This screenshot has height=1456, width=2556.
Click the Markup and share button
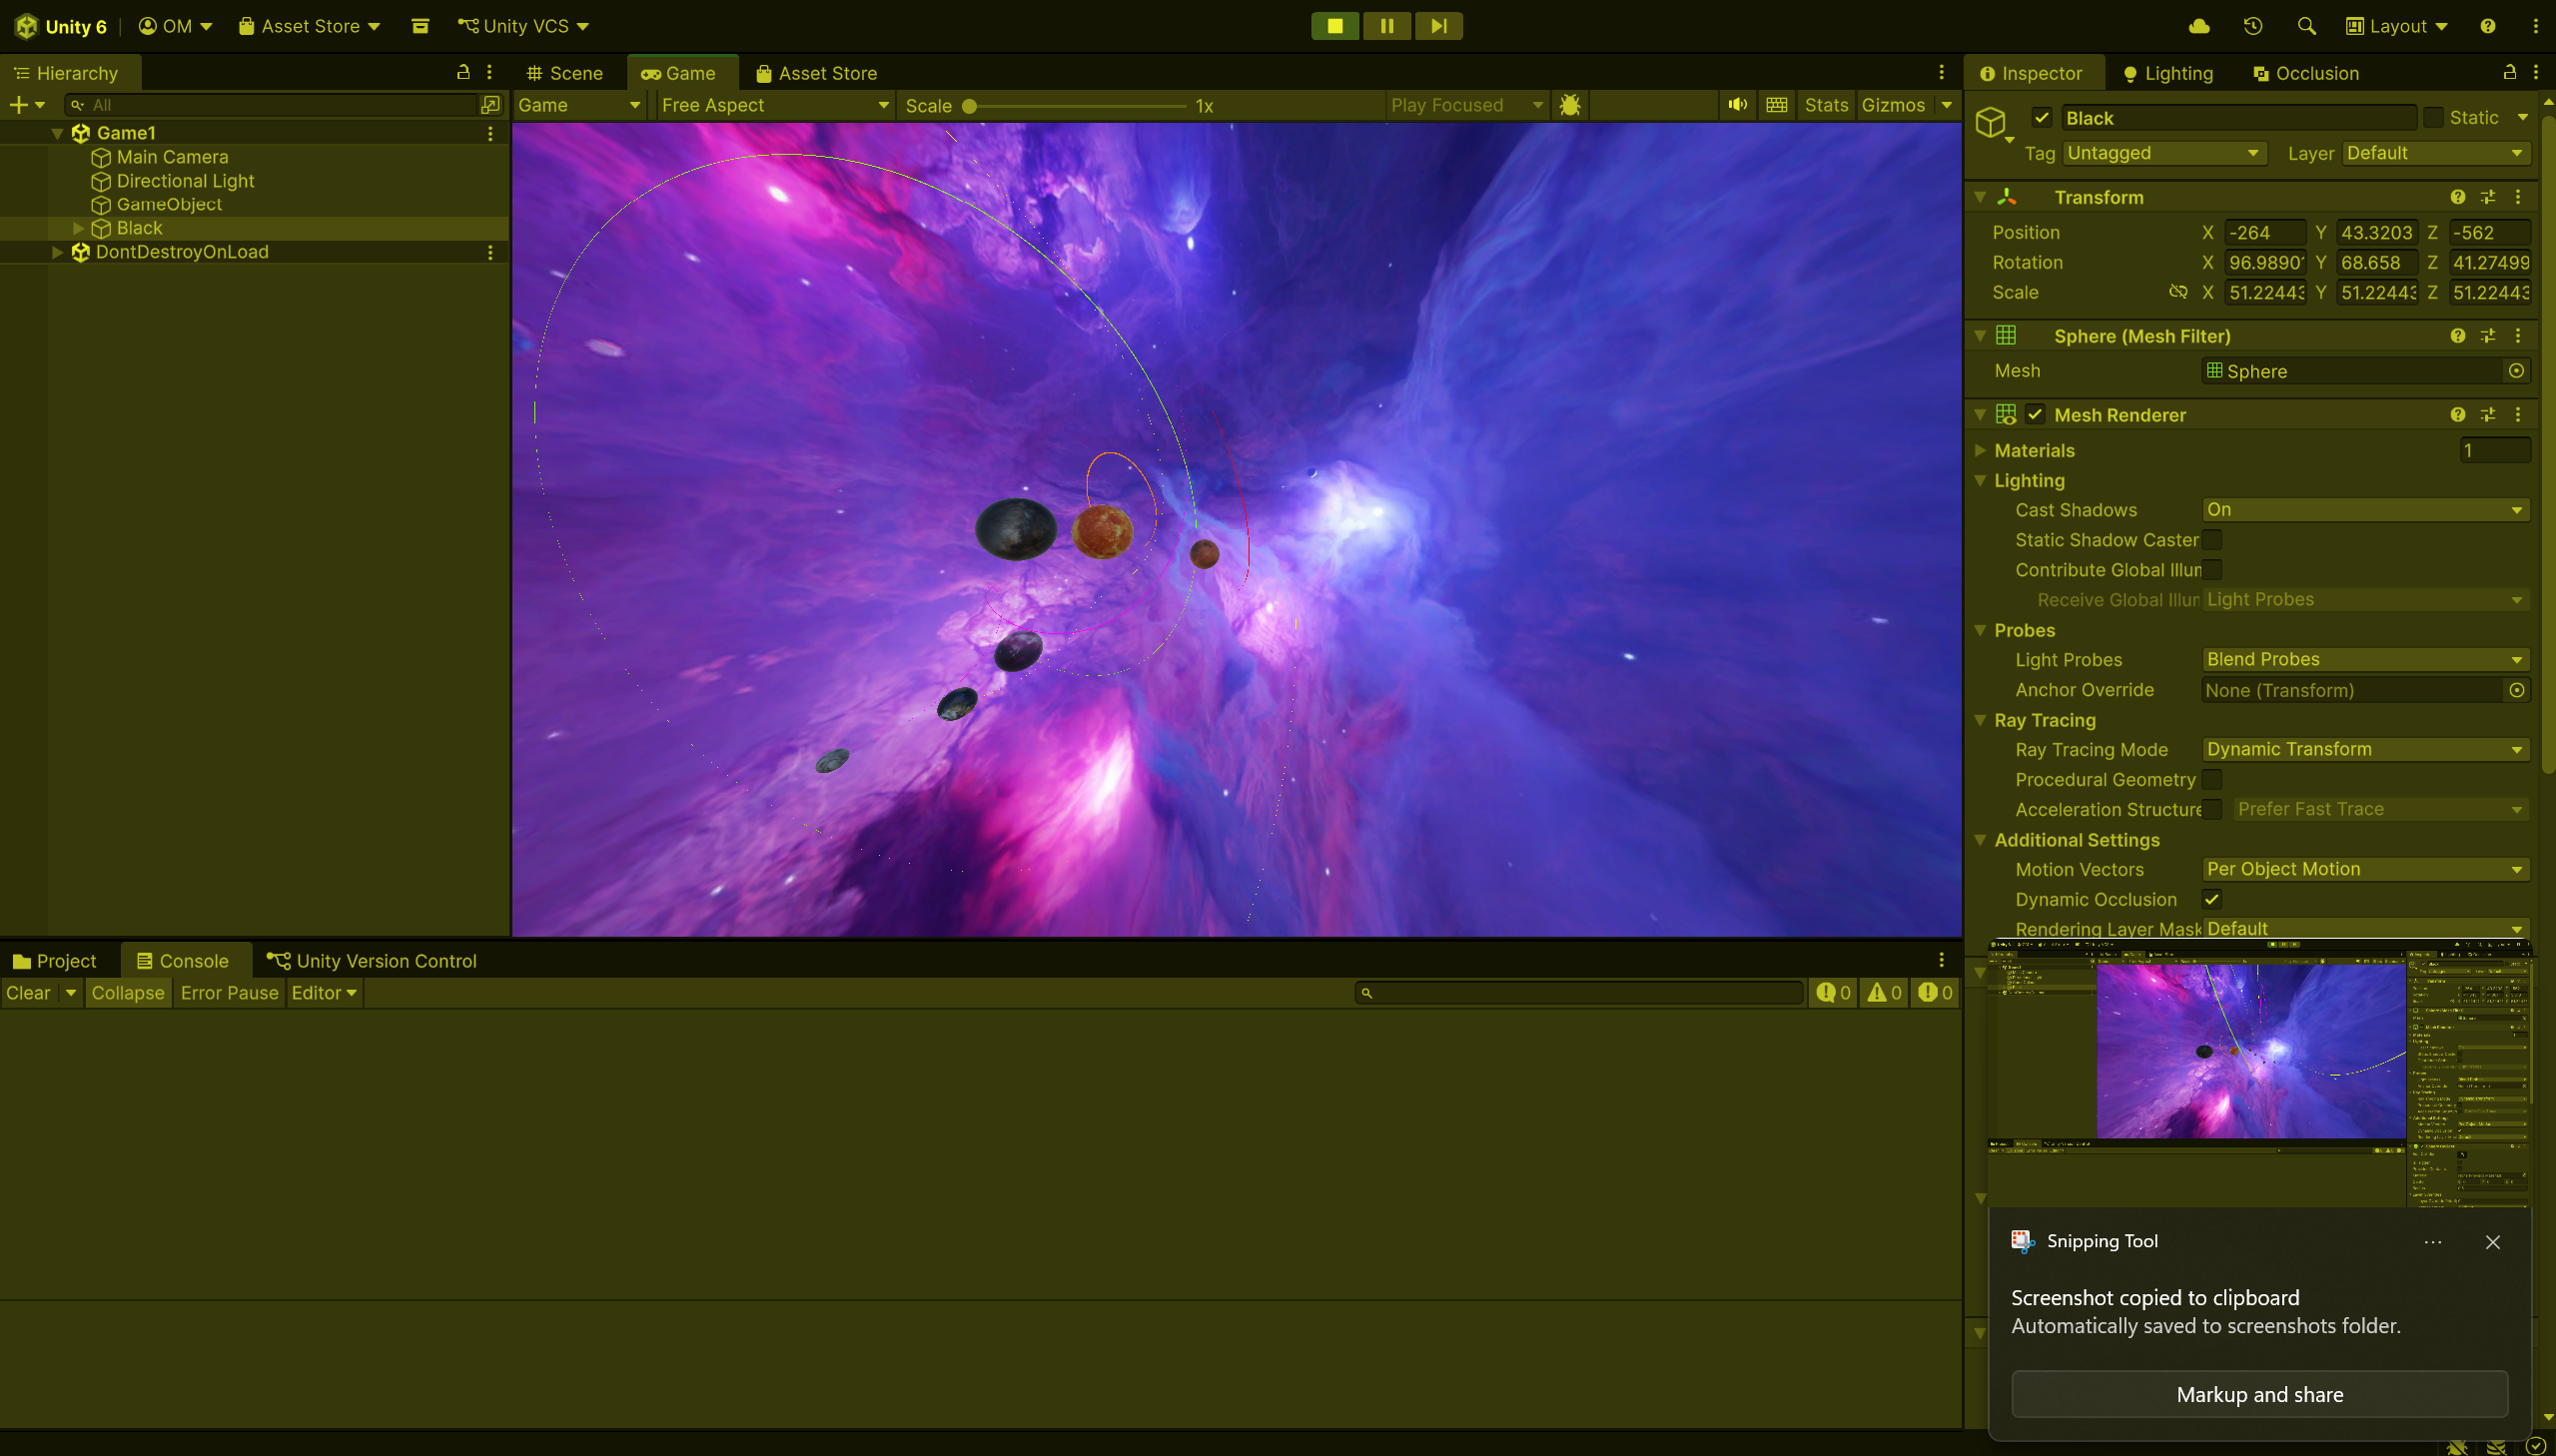click(2259, 1393)
